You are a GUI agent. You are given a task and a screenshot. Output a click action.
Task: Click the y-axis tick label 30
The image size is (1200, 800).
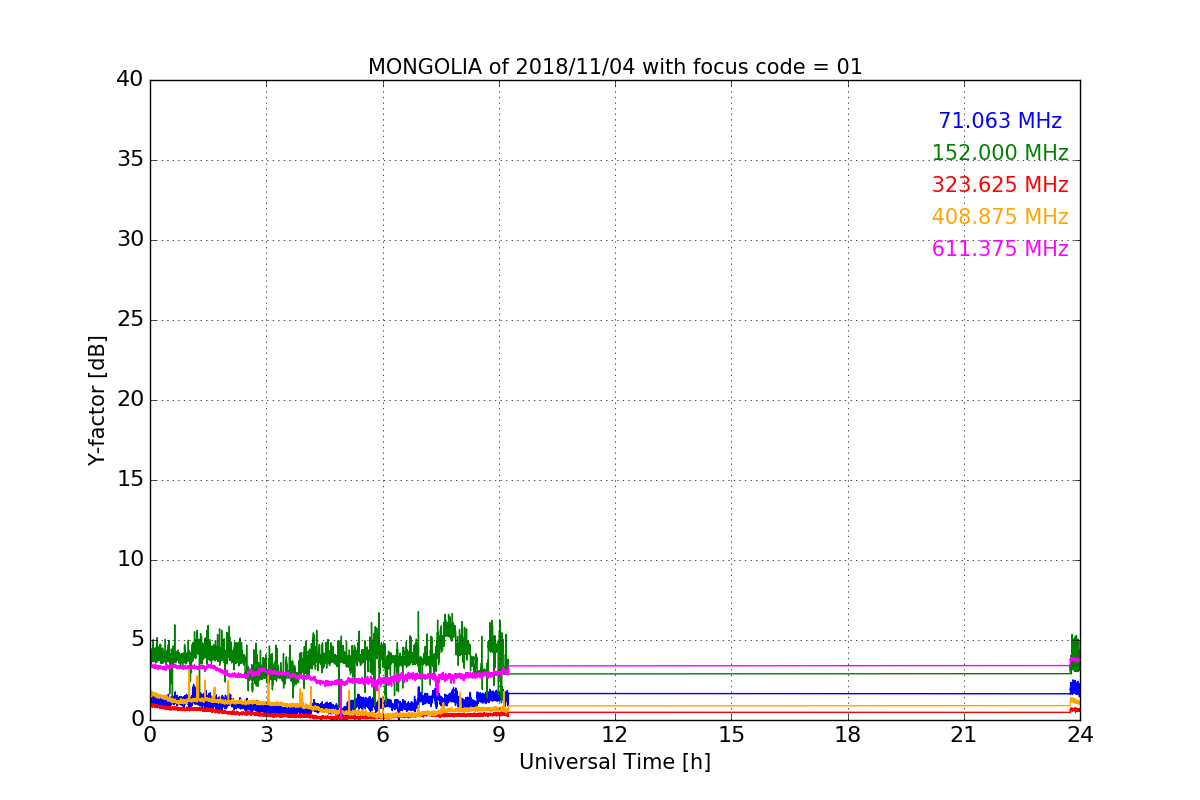coord(130,240)
